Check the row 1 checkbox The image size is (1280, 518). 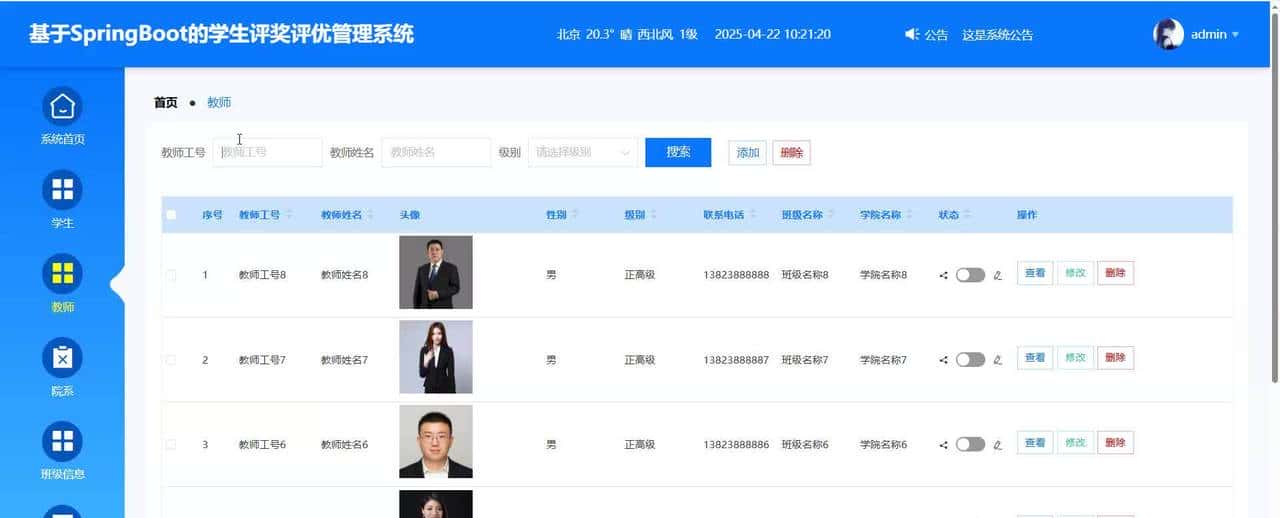(171, 275)
